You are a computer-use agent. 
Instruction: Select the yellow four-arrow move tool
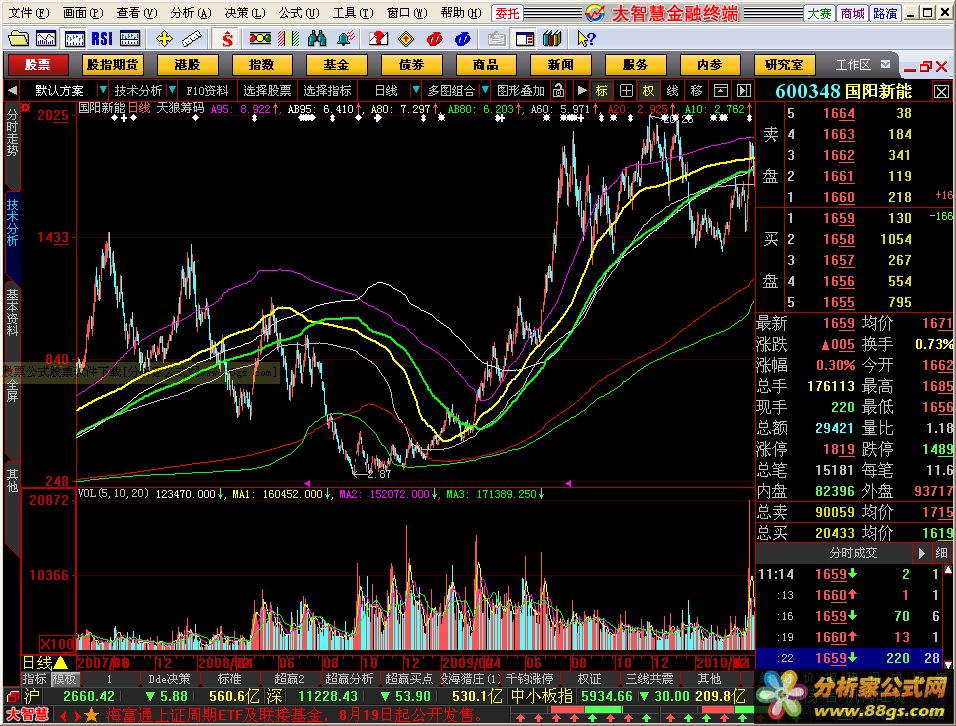click(164, 39)
